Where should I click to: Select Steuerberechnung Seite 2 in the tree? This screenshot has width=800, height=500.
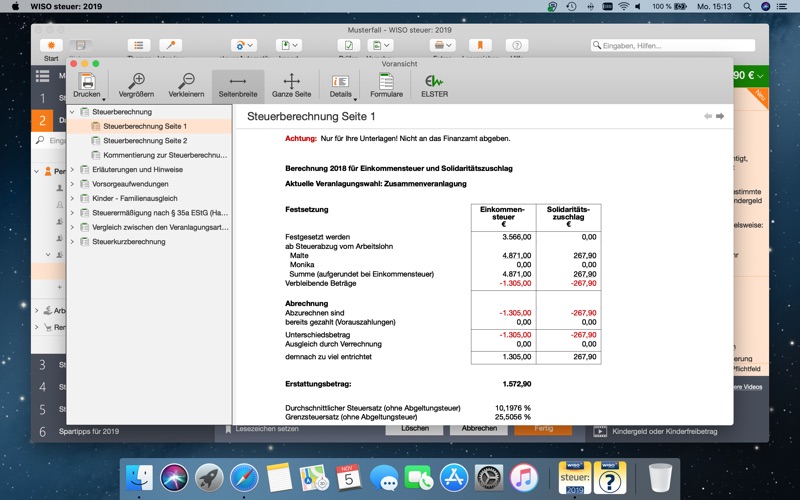click(x=145, y=141)
